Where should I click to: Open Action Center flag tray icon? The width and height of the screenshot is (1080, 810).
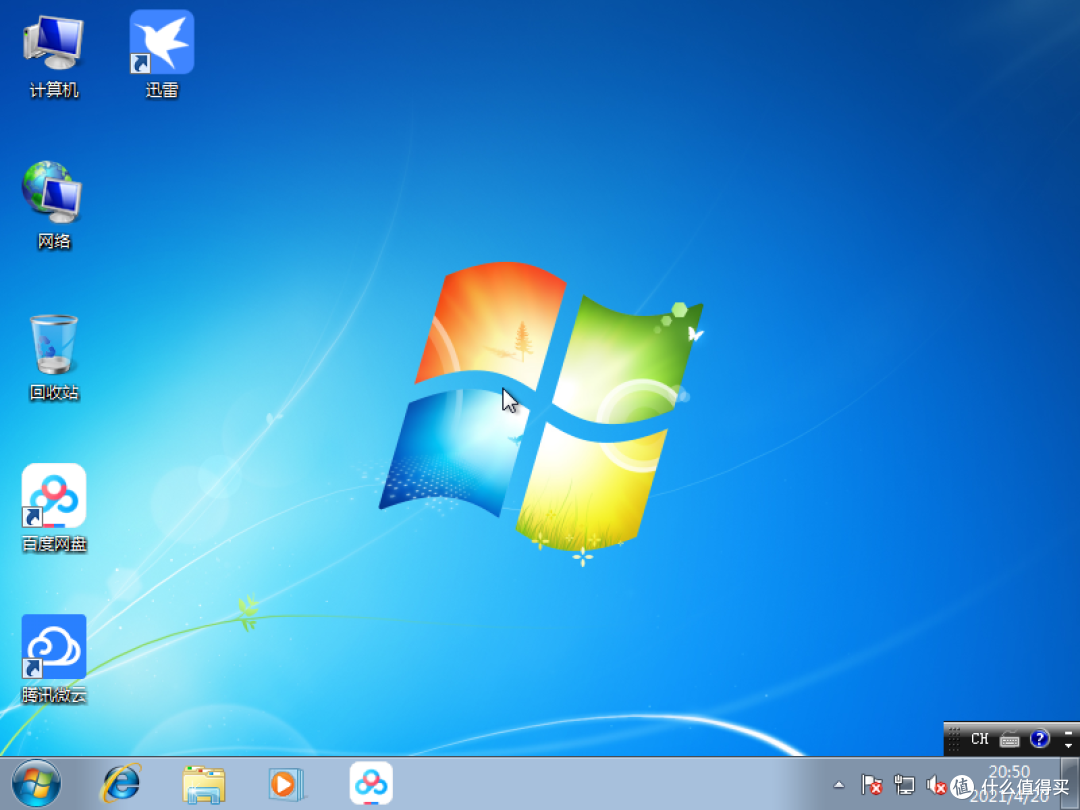tap(871, 785)
